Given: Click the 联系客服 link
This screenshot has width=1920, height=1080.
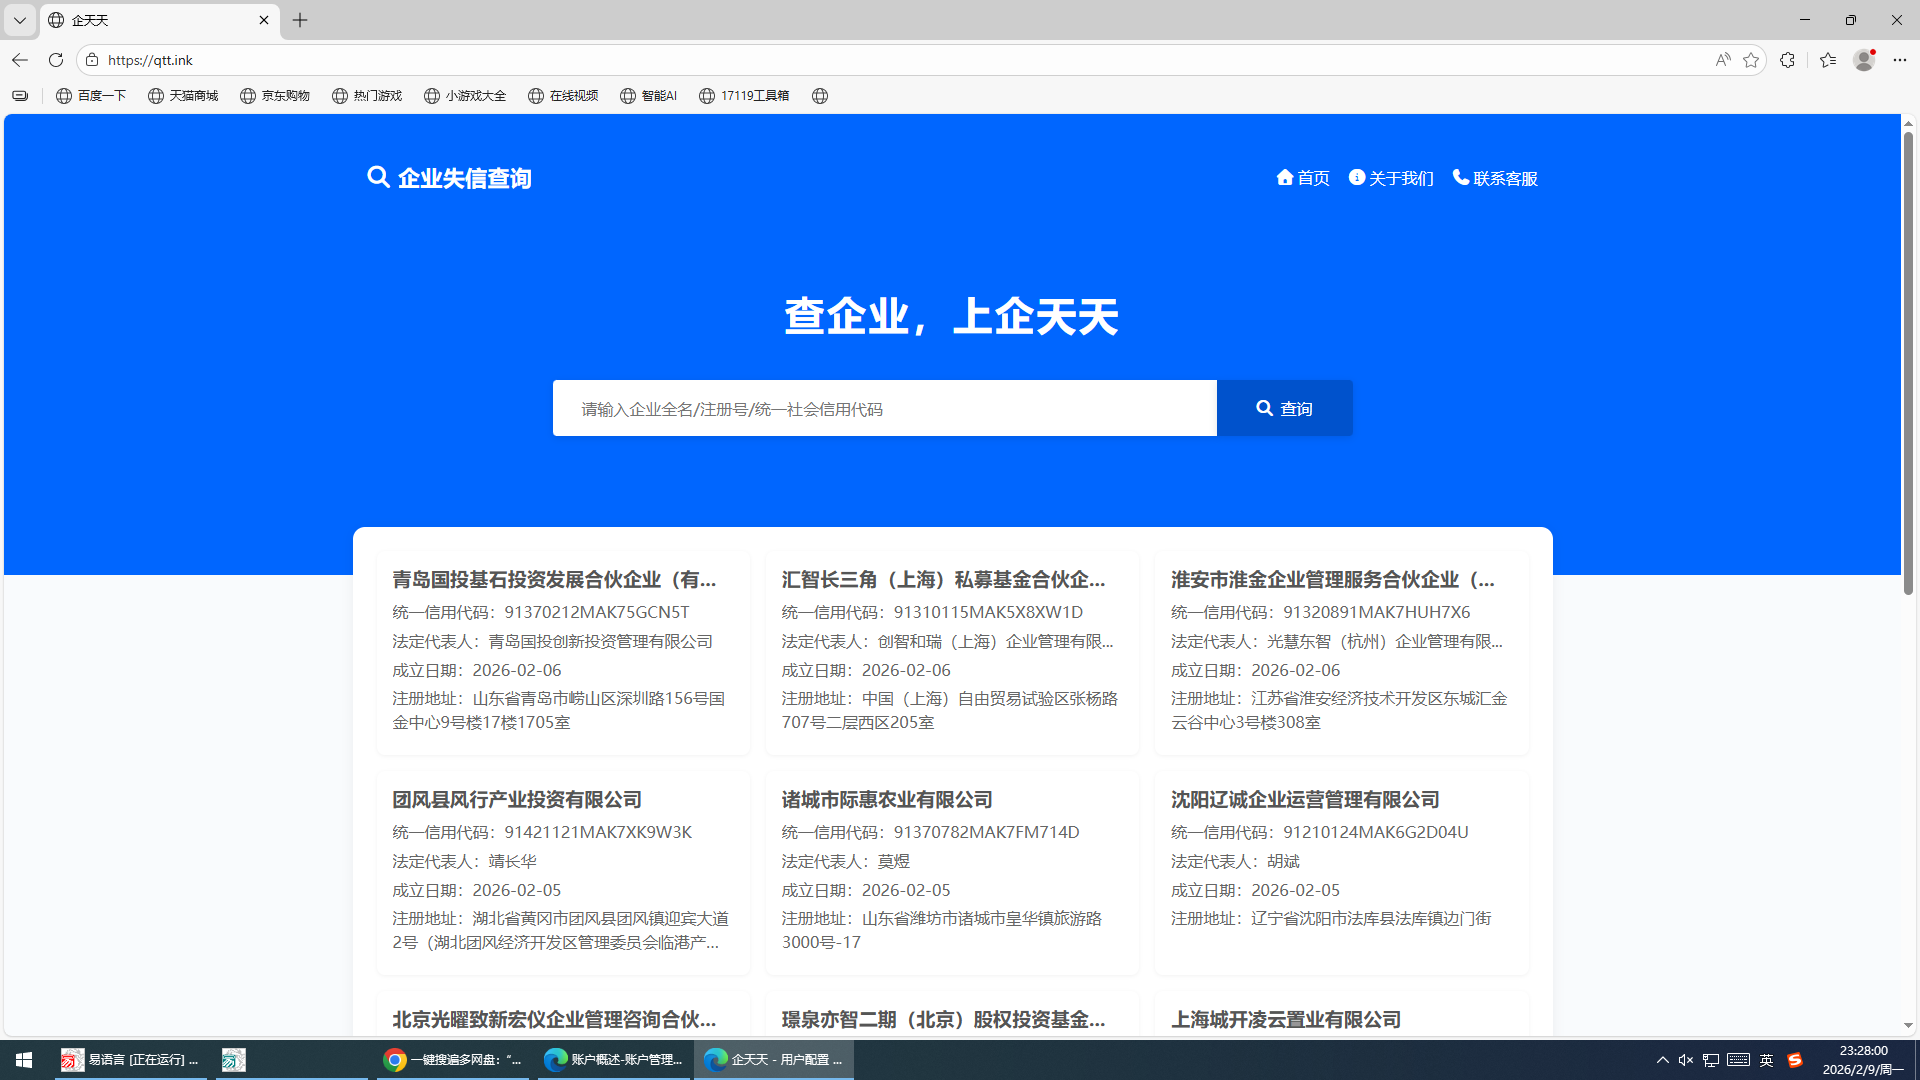Looking at the screenshot, I should point(1495,178).
